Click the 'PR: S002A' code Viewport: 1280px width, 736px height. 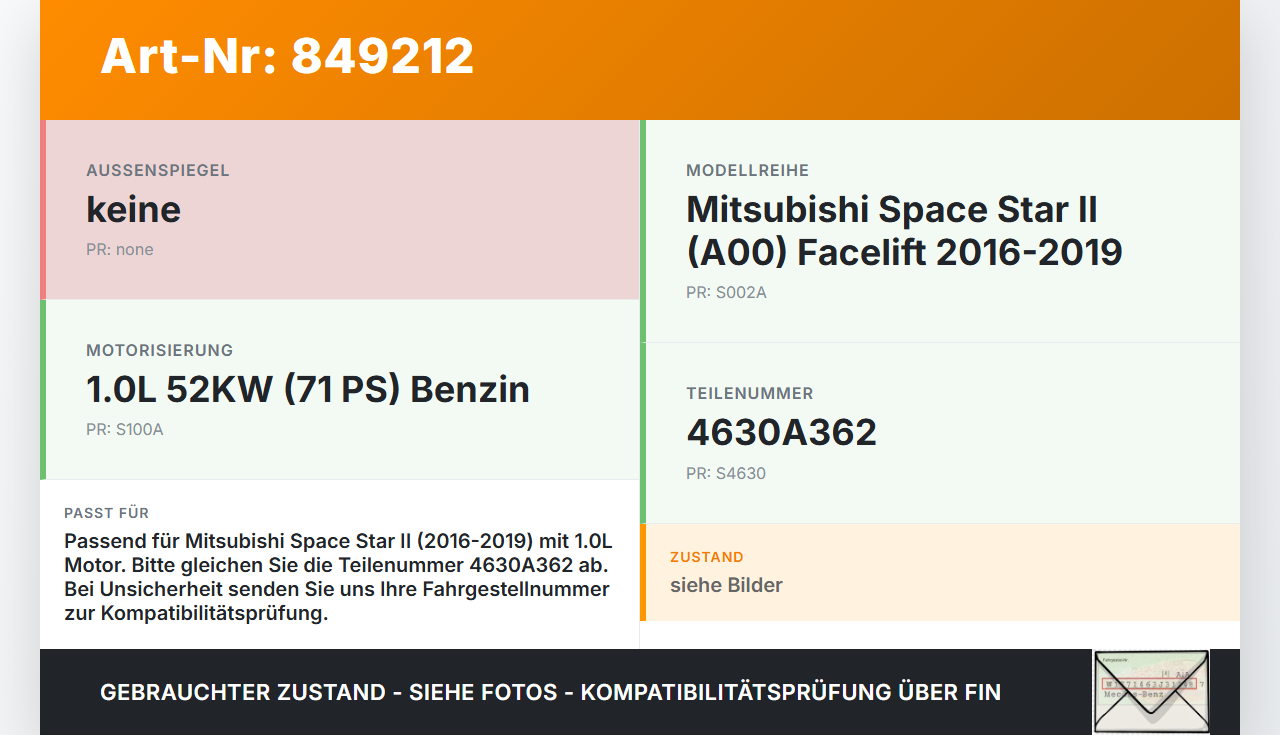(x=726, y=293)
